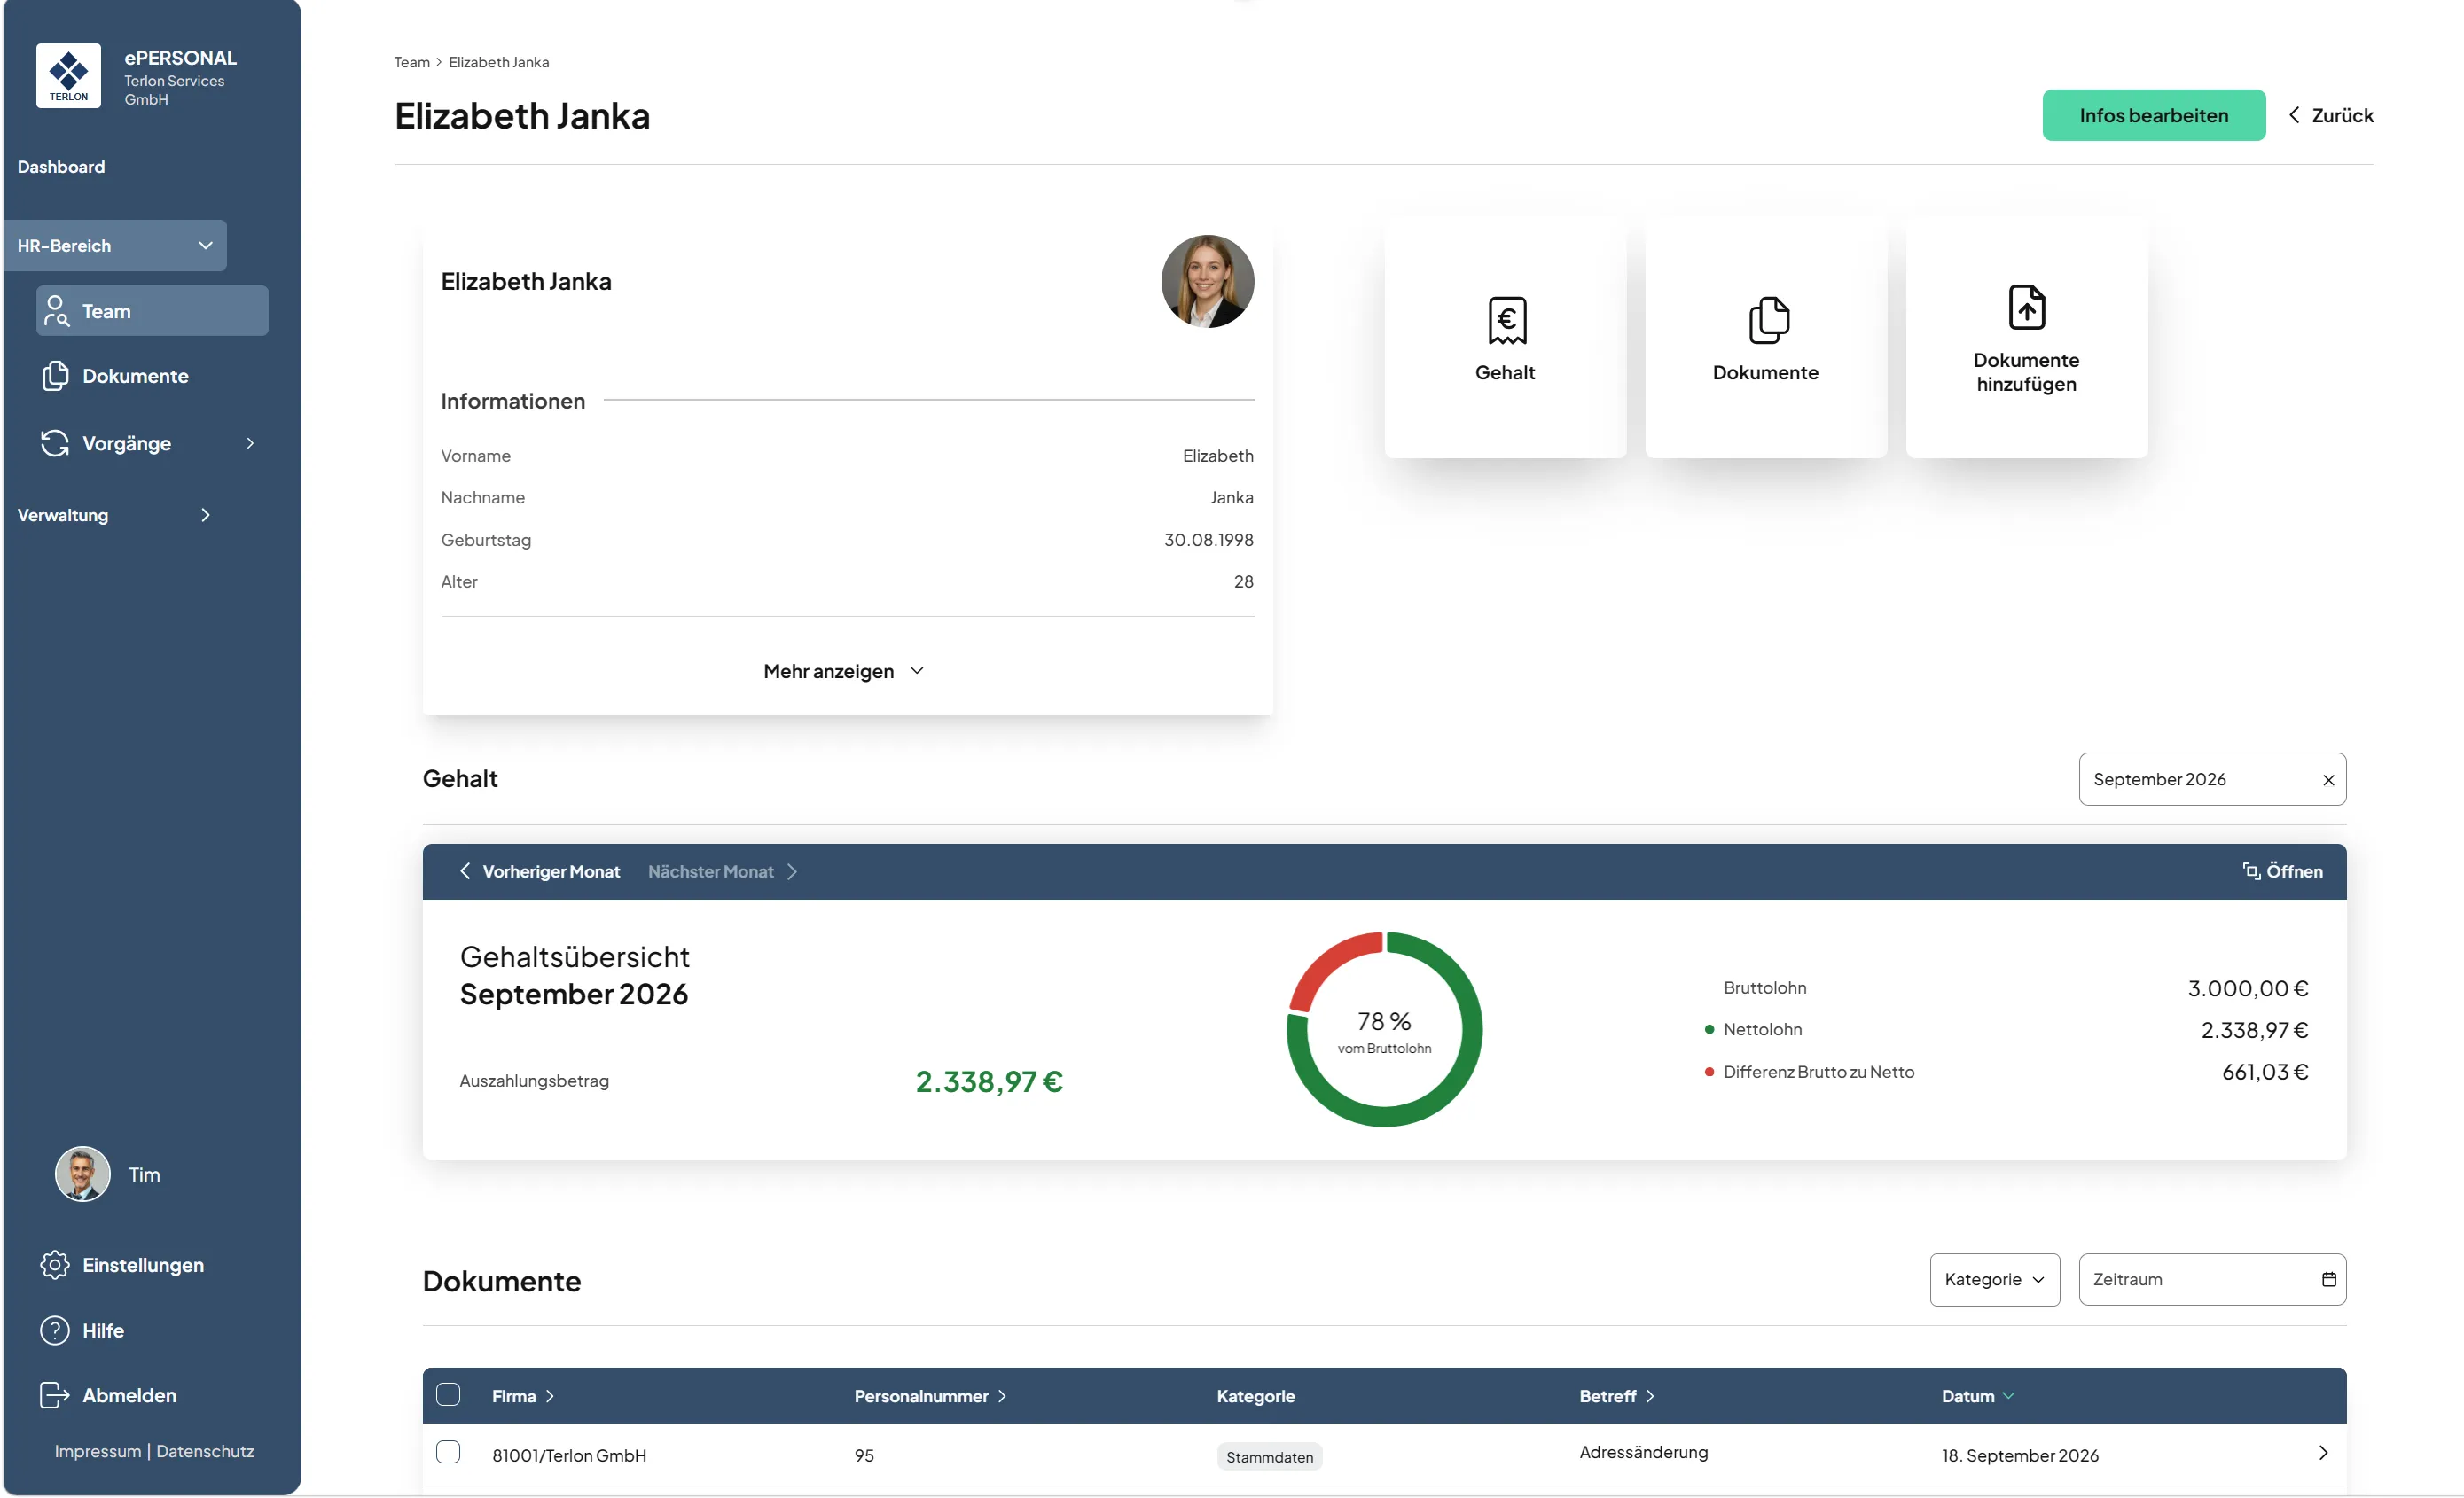Sort documents by the Personalnummer column
The height and width of the screenshot is (1498, 2464).
(x=930, y=1396)
